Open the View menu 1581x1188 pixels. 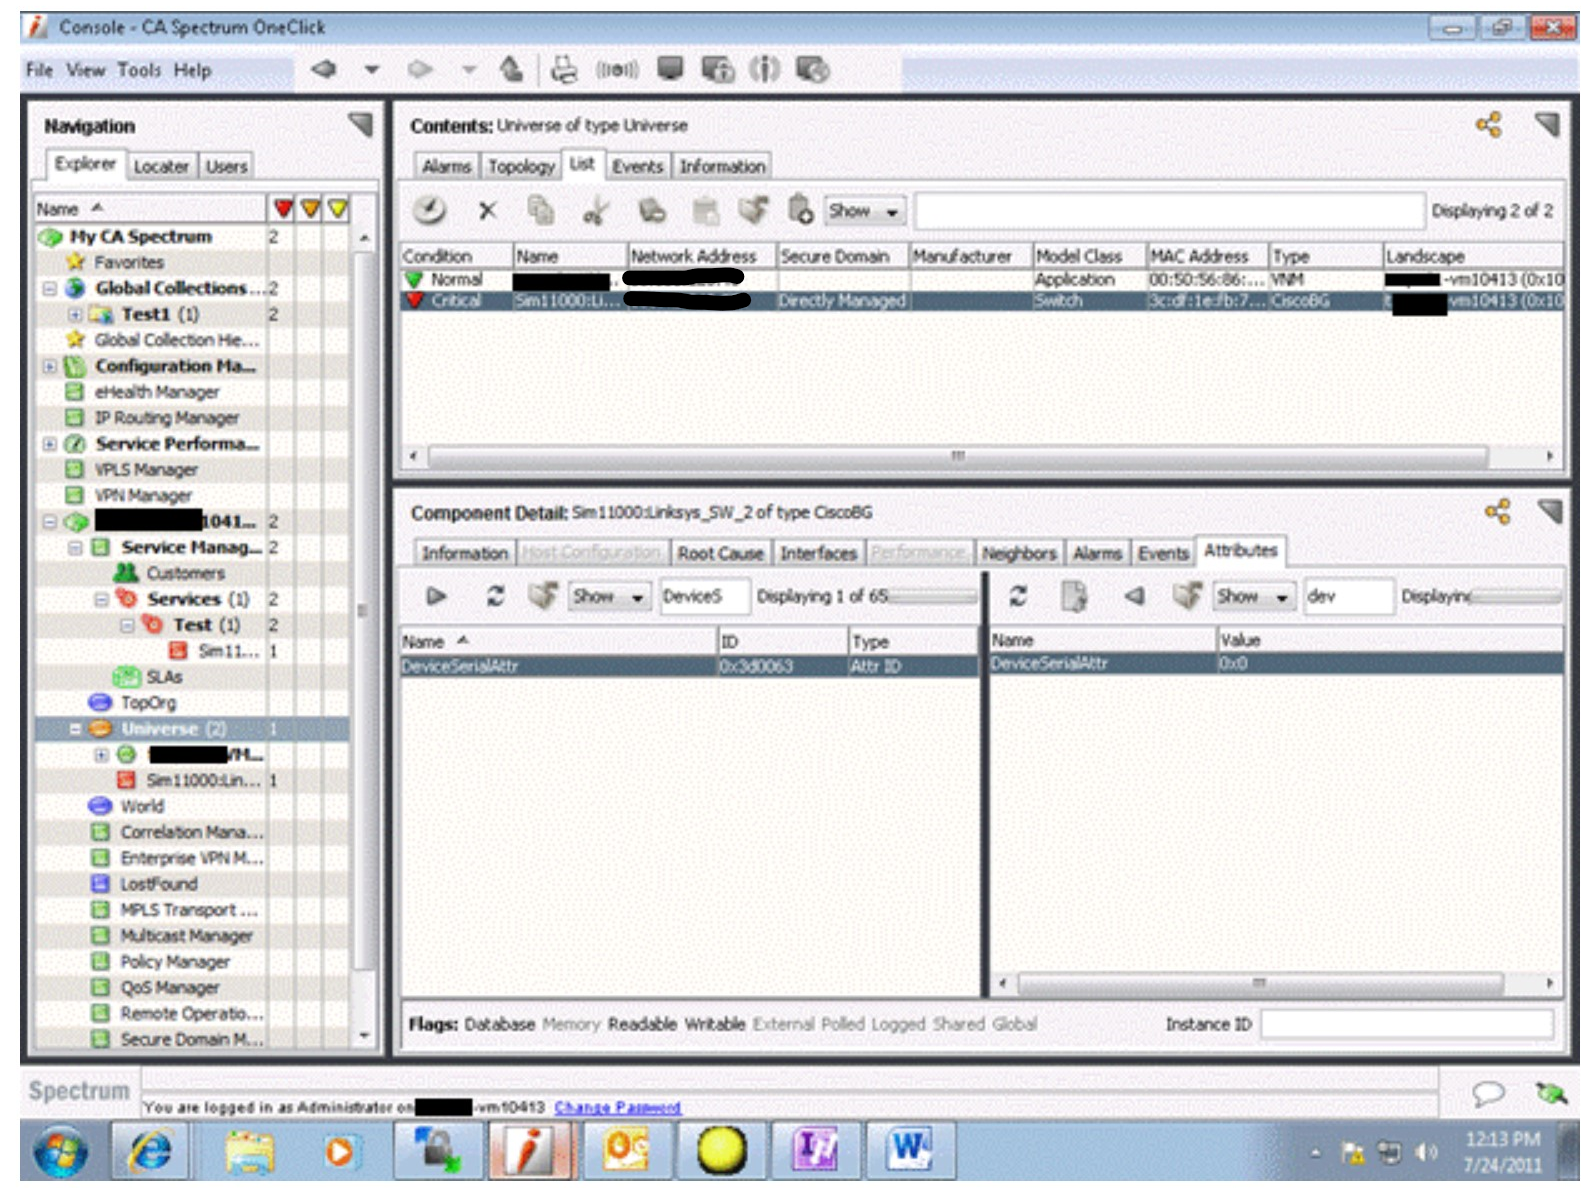85,70
